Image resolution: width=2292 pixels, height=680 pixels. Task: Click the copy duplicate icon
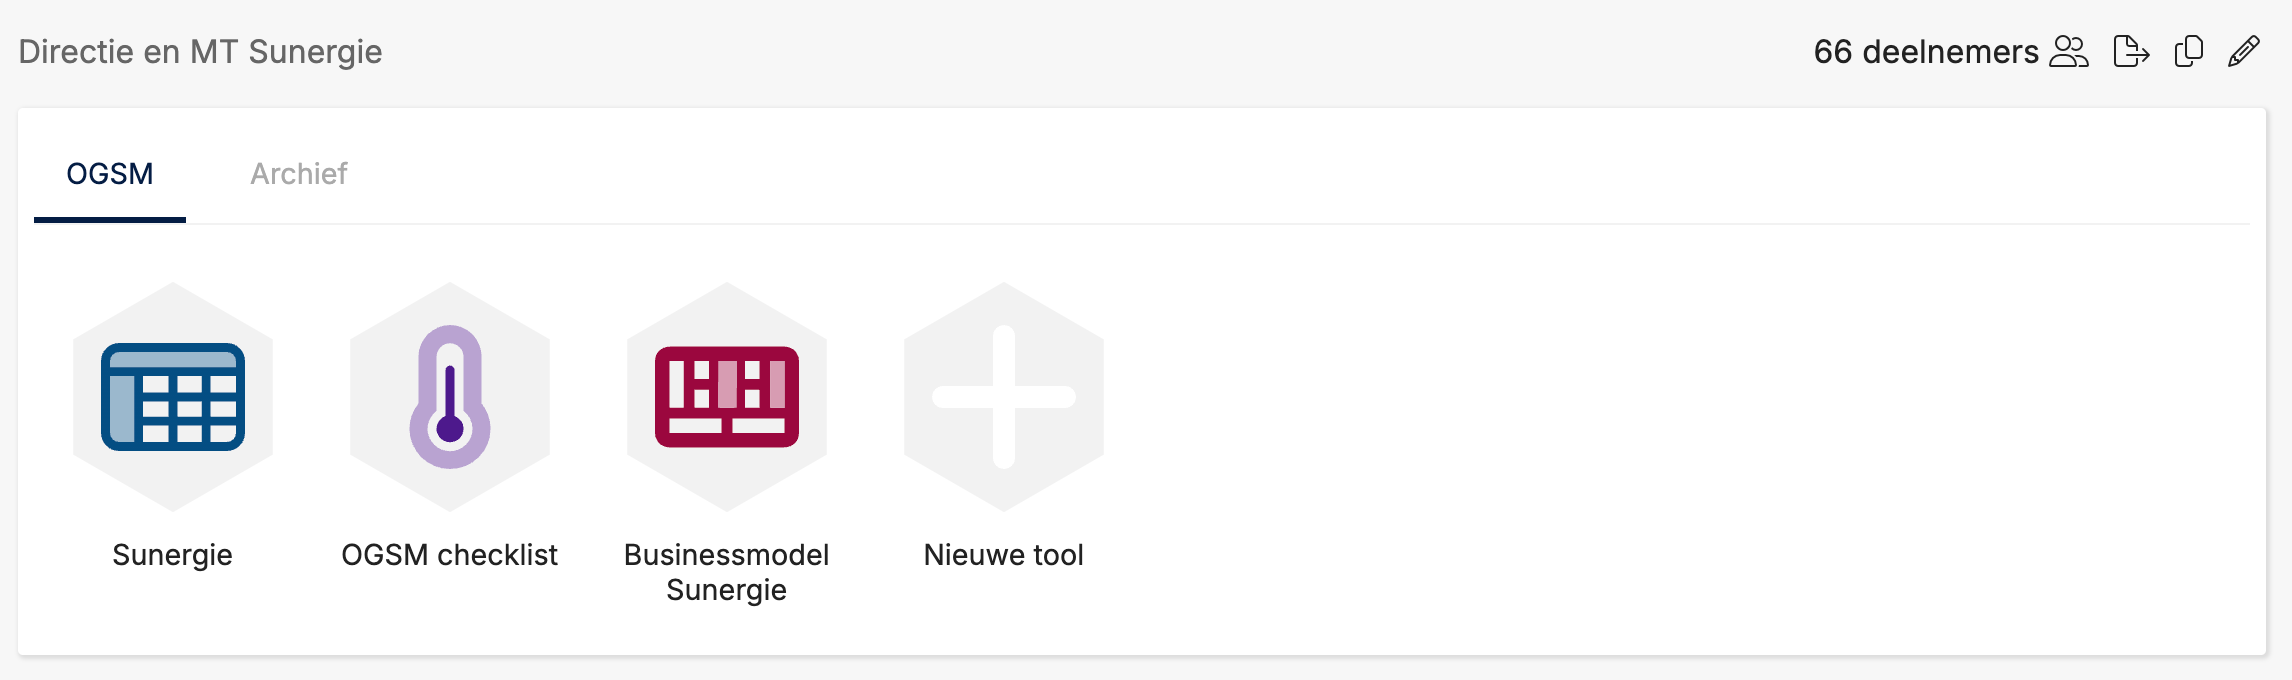pyautogui.click(x=2189, y=51)
